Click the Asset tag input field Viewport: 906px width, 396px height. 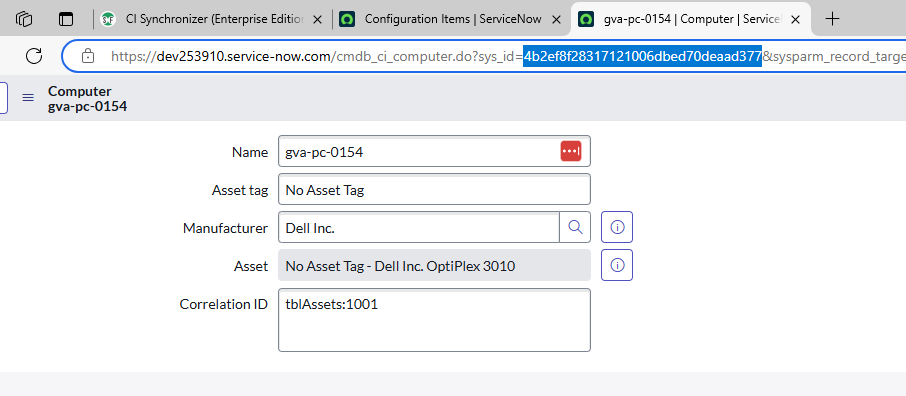pos(434,189)
